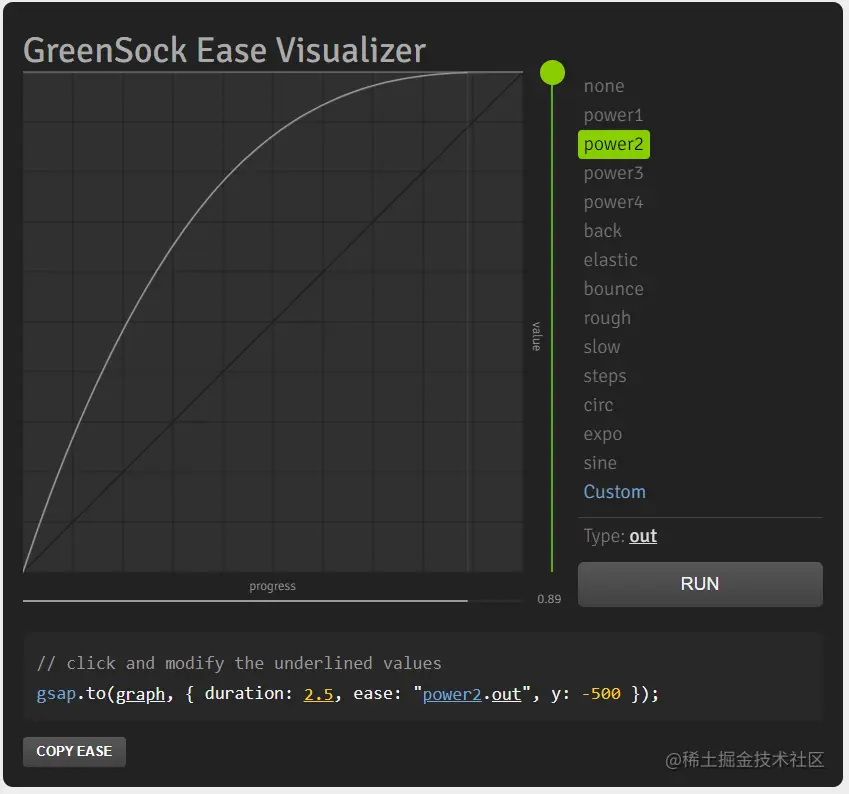Click the ease curve graph area
The width and height of the screenshot is (849, 794).
pyautogui.click(x=273, y=322)
